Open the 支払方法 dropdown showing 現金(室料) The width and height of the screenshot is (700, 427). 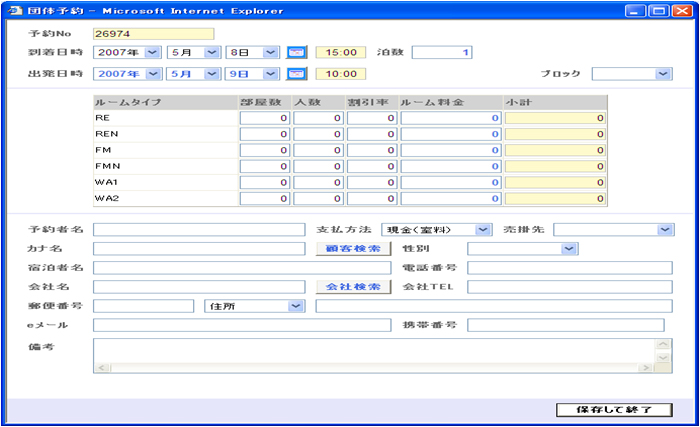437,230
